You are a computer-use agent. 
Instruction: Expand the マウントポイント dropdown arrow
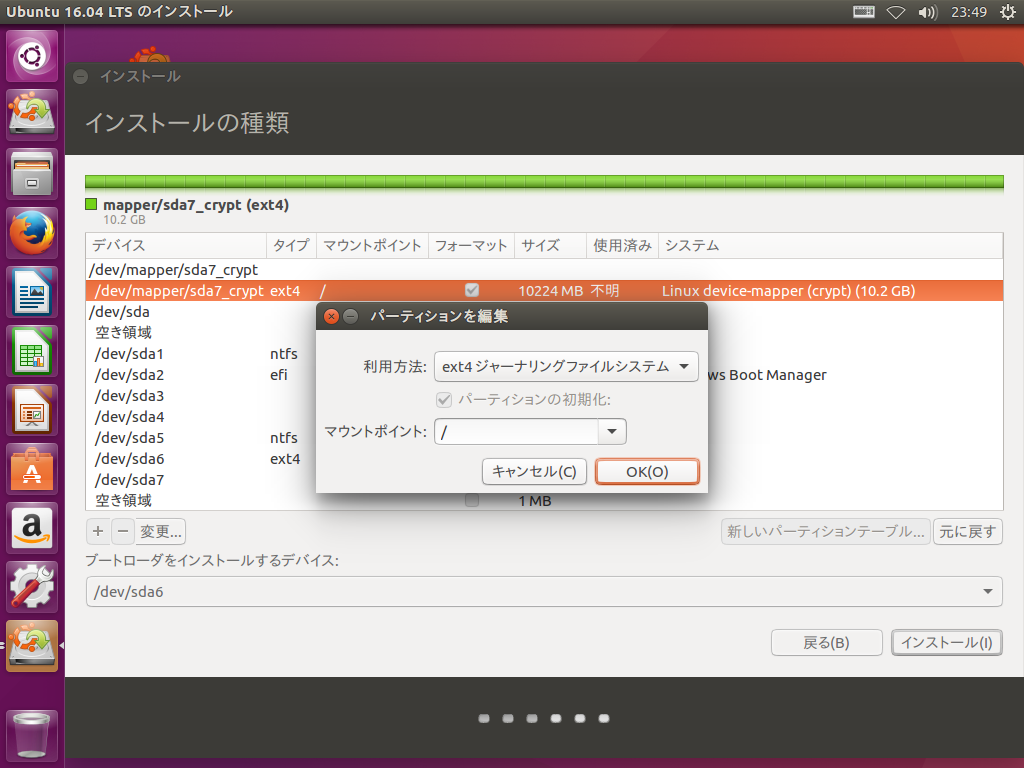pos(612,431)
